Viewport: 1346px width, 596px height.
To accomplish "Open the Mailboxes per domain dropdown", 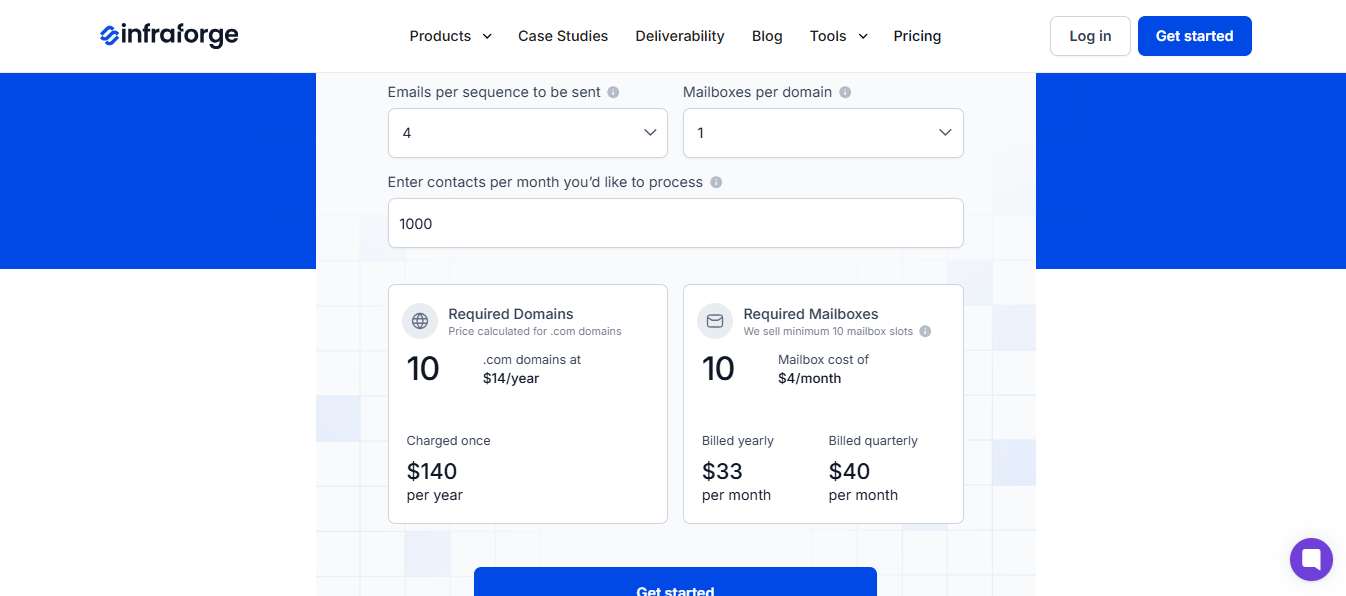I will pyautogui.click(x=822, y=132).
